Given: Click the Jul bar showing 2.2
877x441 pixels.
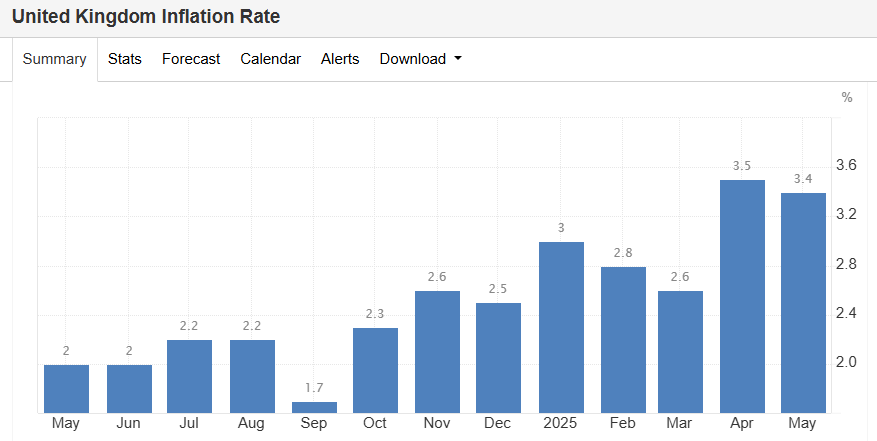Looking at the screenshot, I should pyautogui.click(x=190, y=376).
